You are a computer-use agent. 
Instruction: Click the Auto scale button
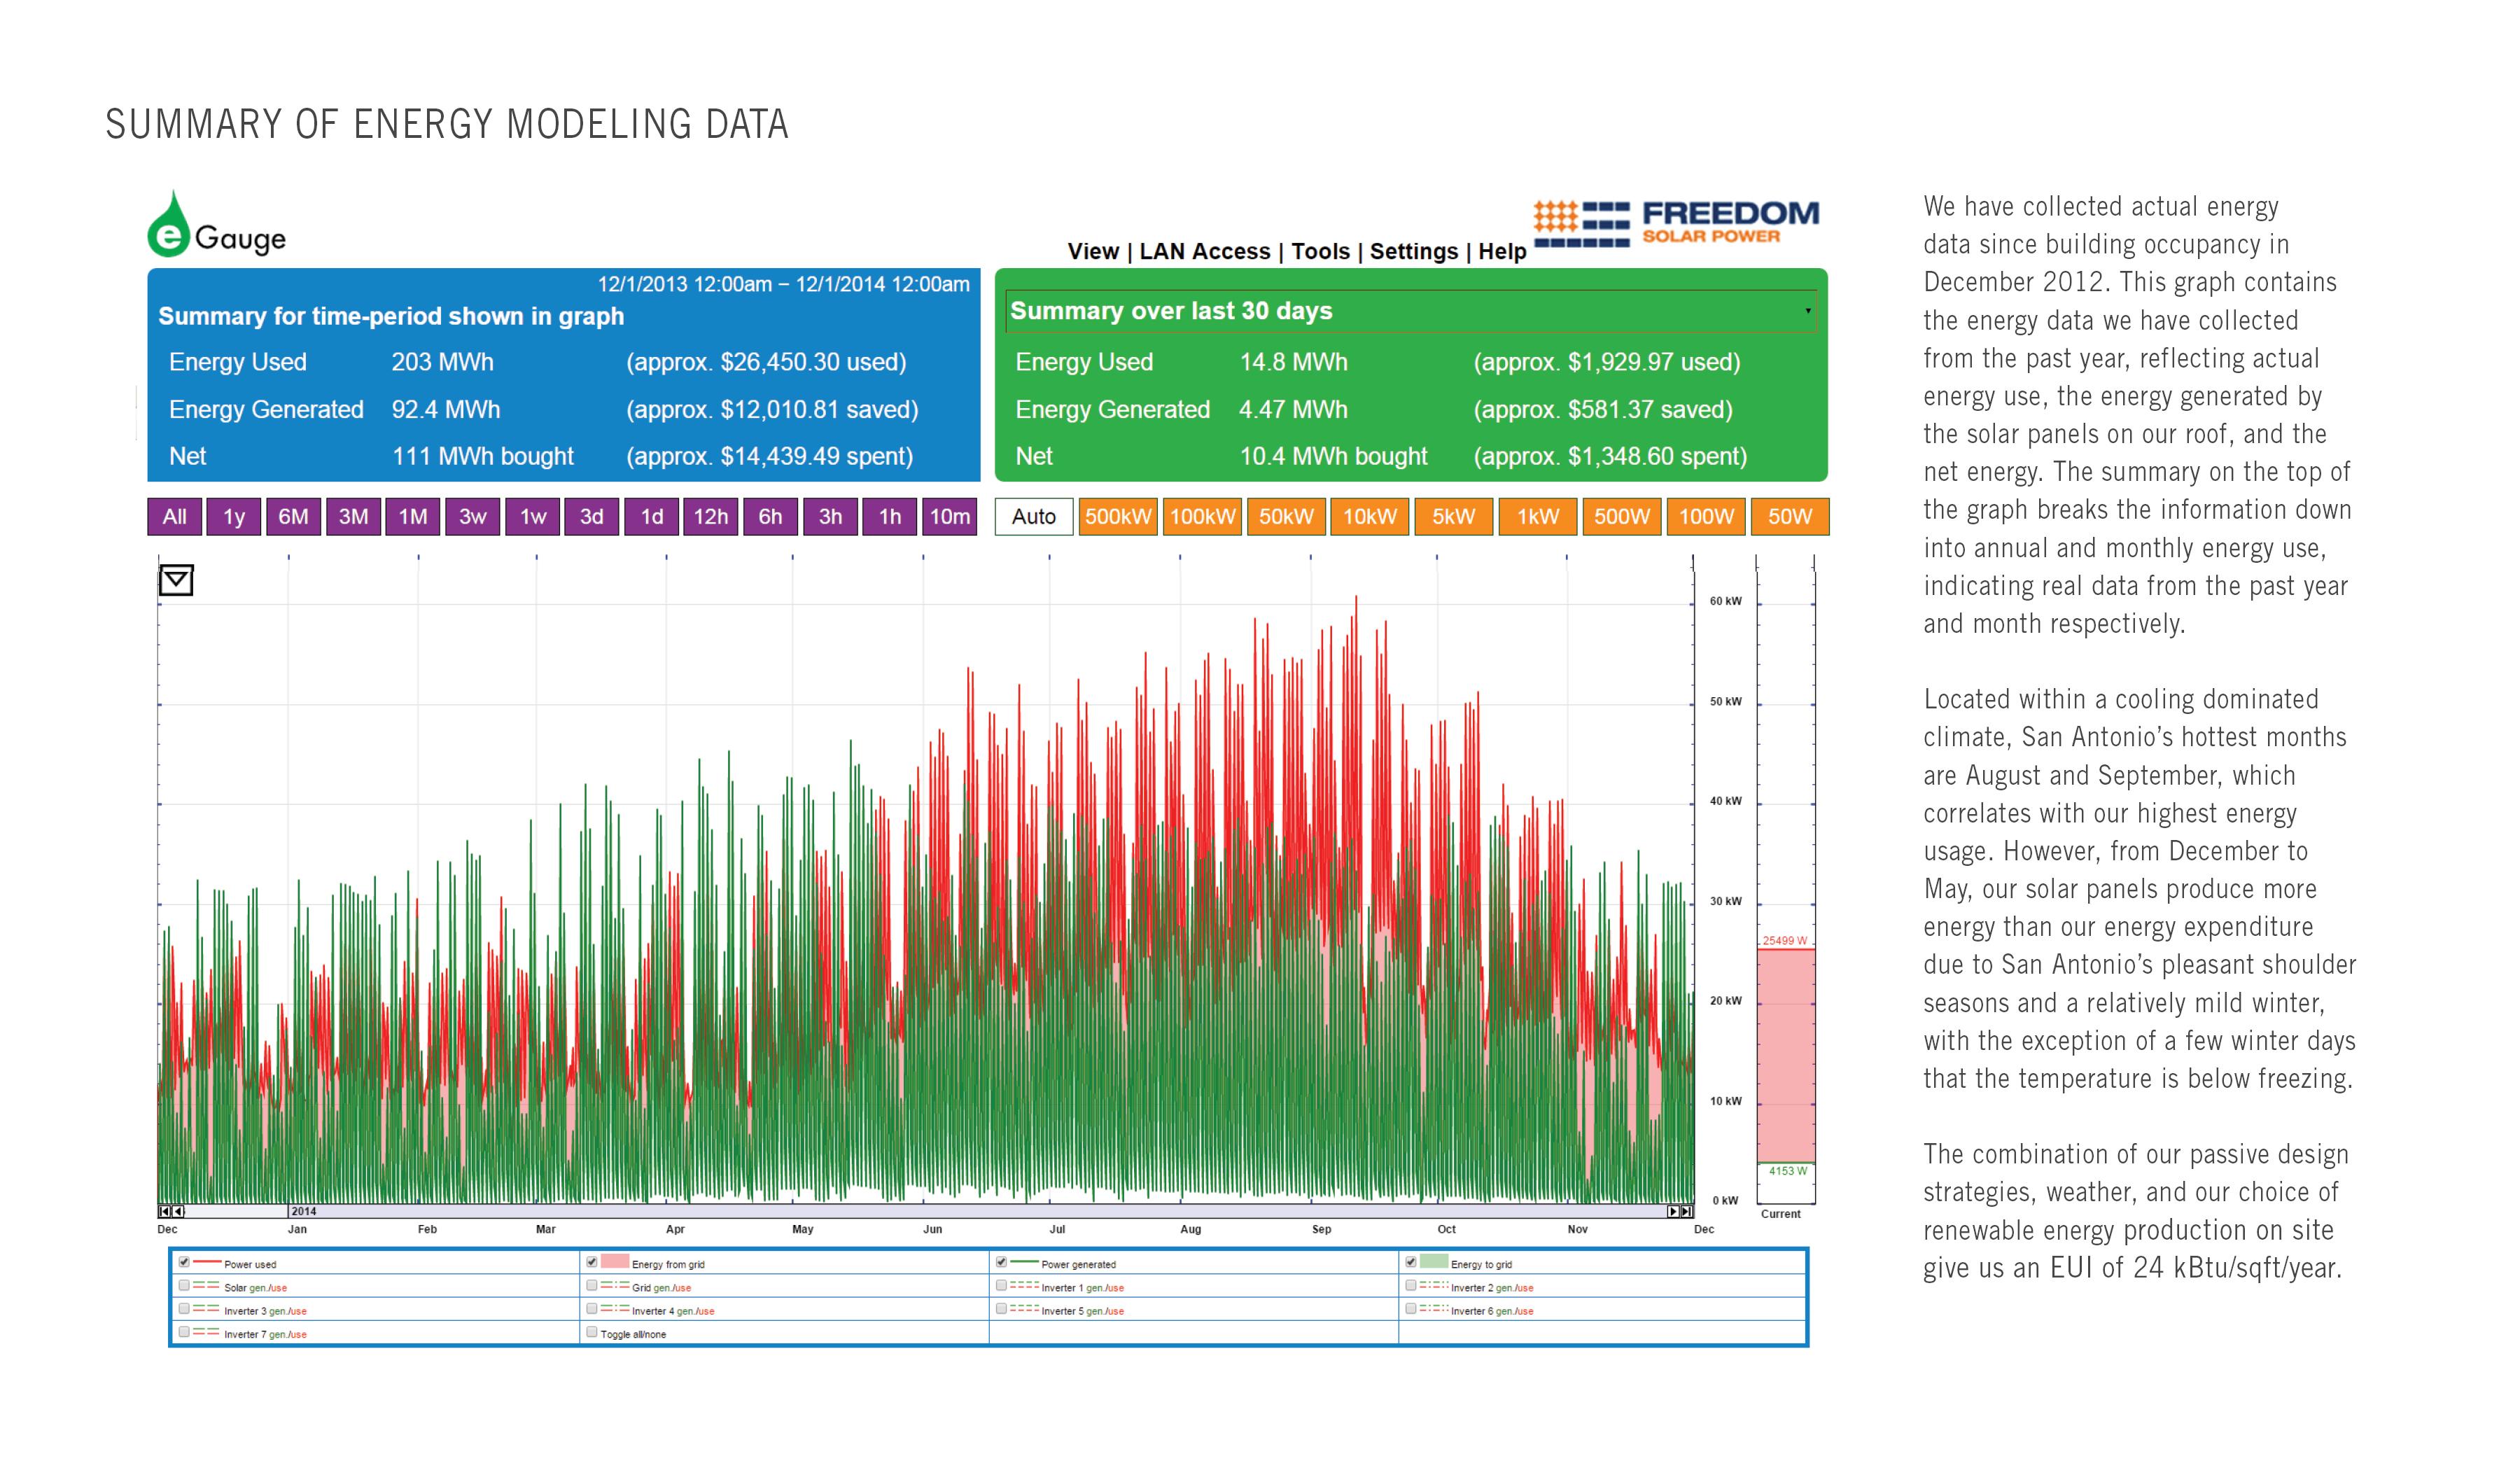[x=1033, y=517]
